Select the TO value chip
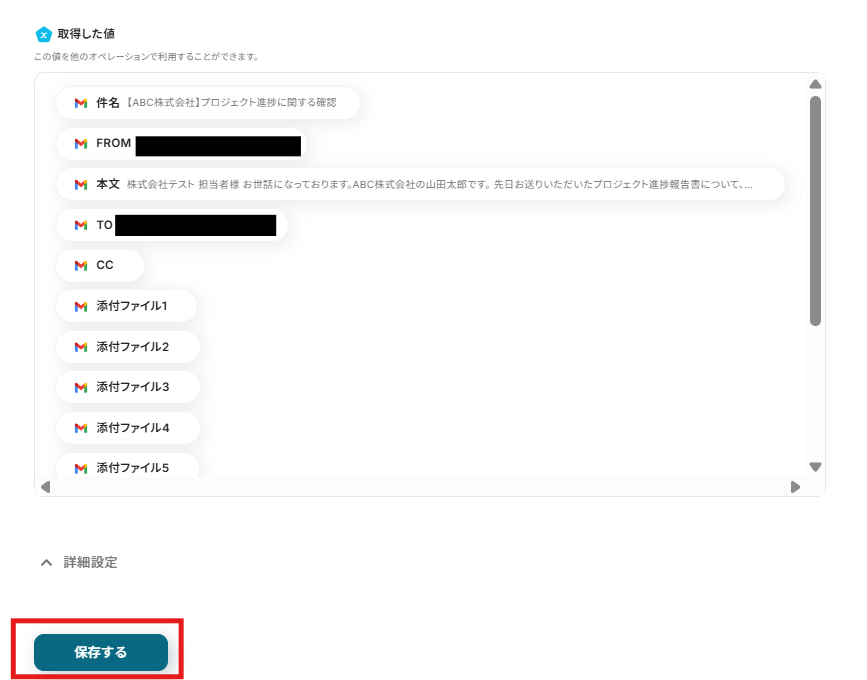The width and height of the screenshot is (867, 680). coord(171,225)
